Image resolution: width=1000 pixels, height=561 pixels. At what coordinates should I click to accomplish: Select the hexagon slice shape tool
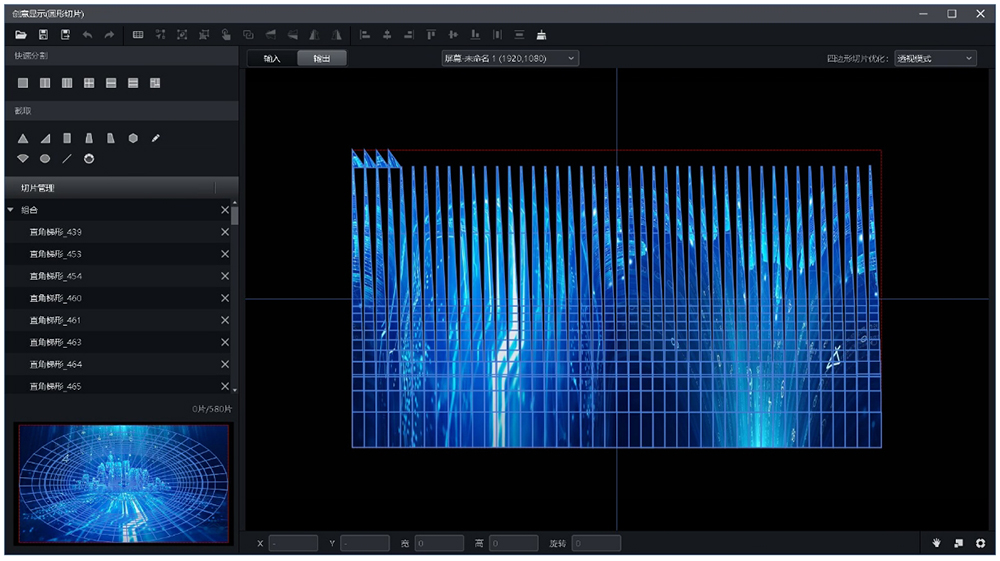click(x=133, y=139)
